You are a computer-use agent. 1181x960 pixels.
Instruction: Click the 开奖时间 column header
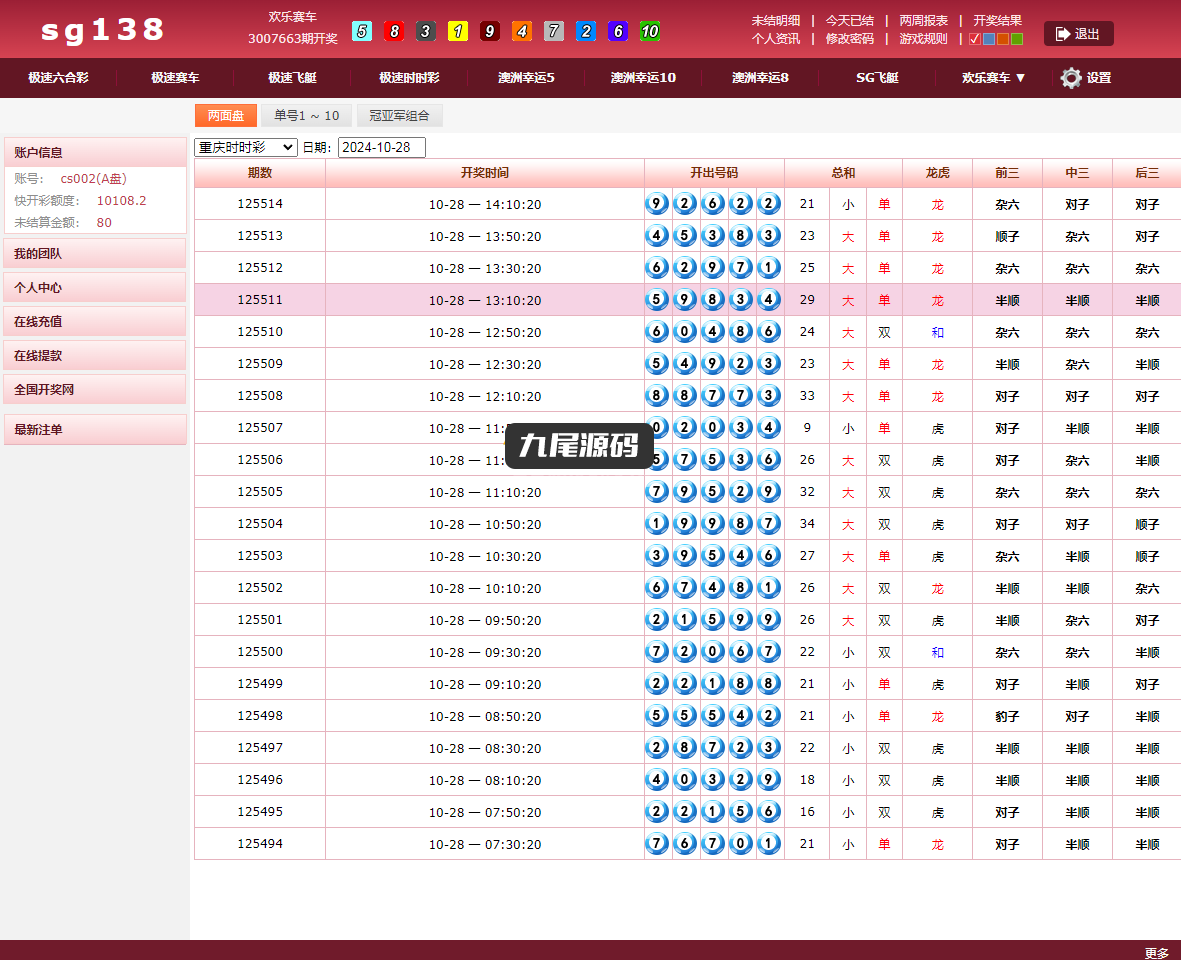485,173
